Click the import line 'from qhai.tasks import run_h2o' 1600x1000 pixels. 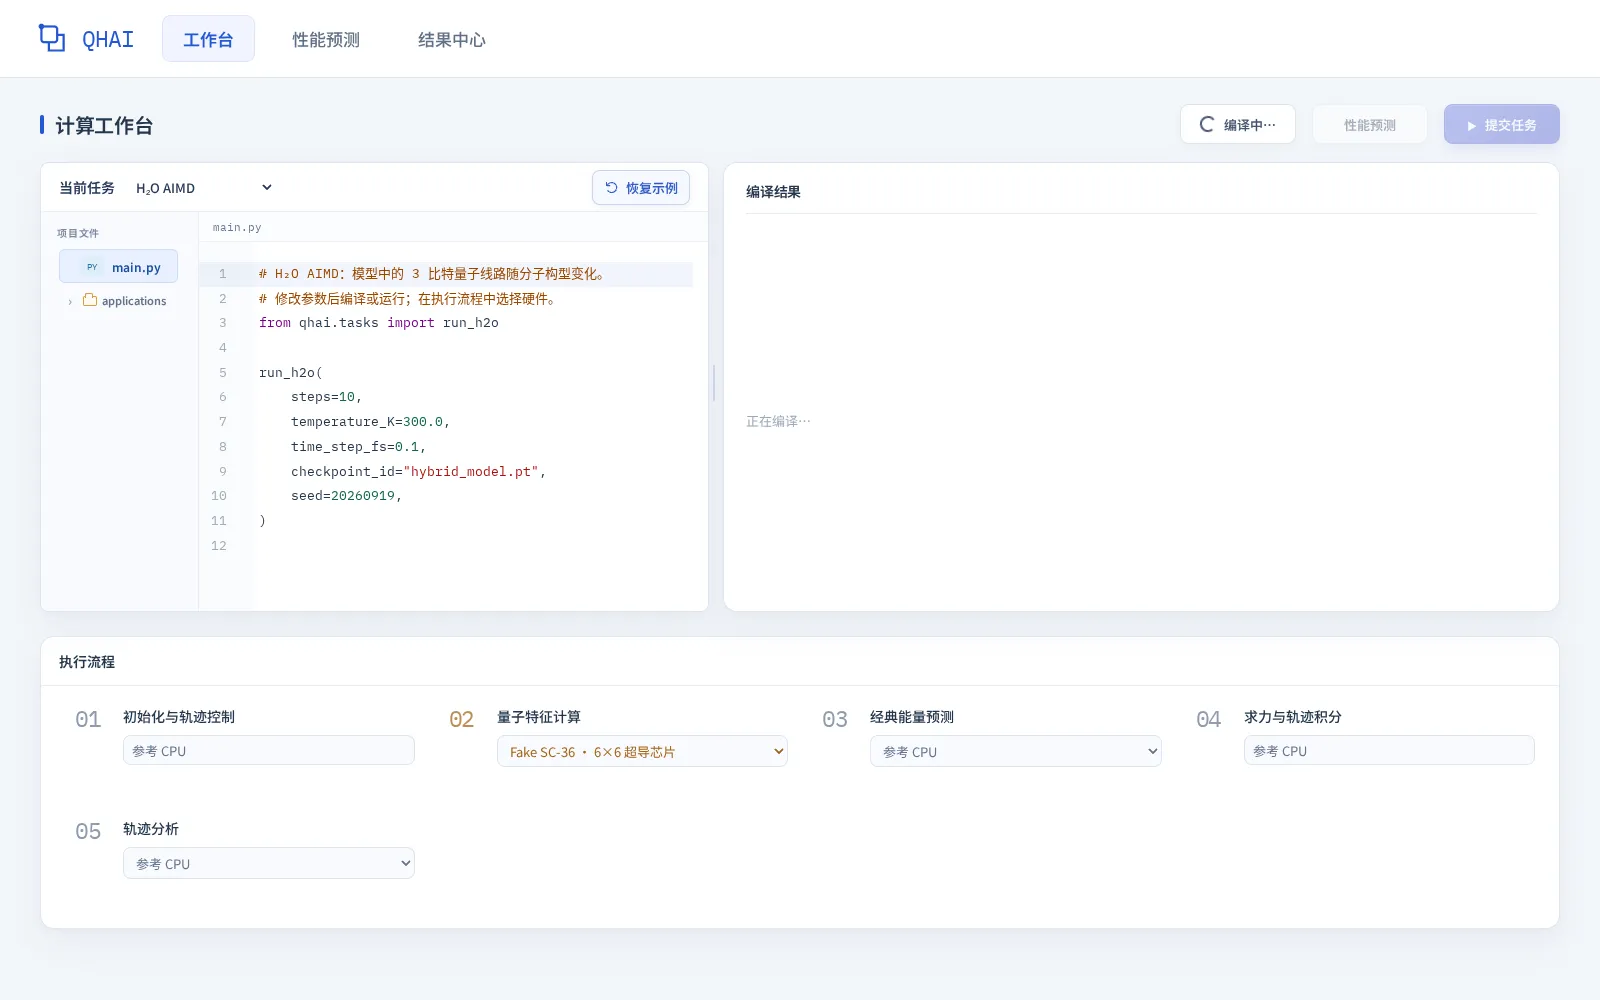point(378,323)
